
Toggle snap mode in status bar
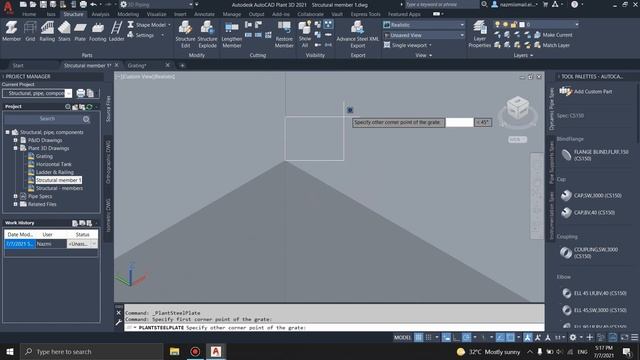click(x=428, y=338)
